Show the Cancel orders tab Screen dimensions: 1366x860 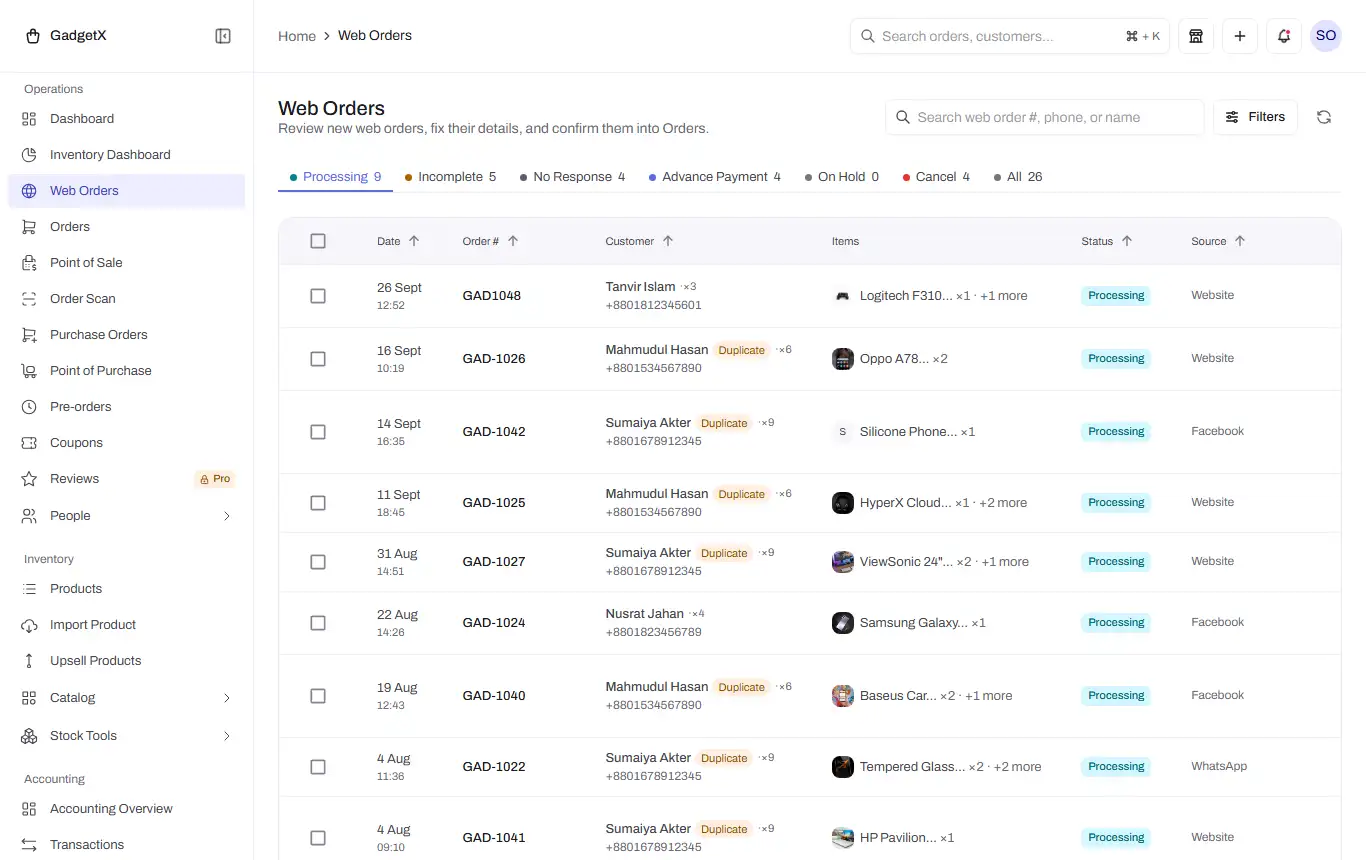(936, 177)
